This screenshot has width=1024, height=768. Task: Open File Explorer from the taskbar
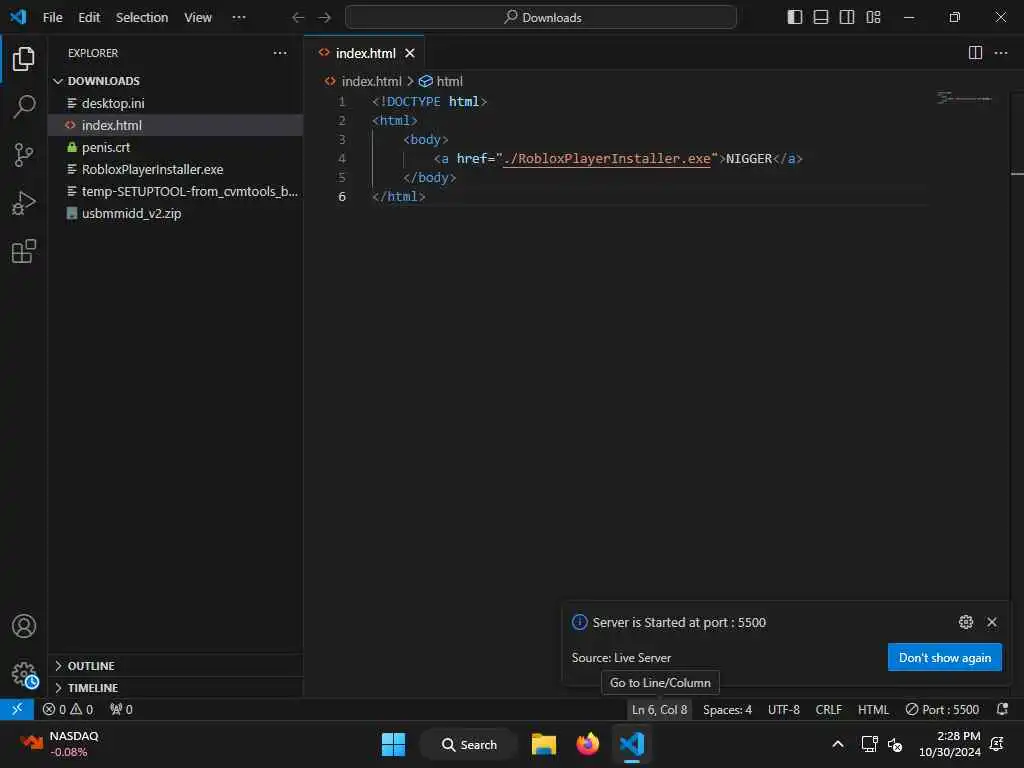[543, 744]
